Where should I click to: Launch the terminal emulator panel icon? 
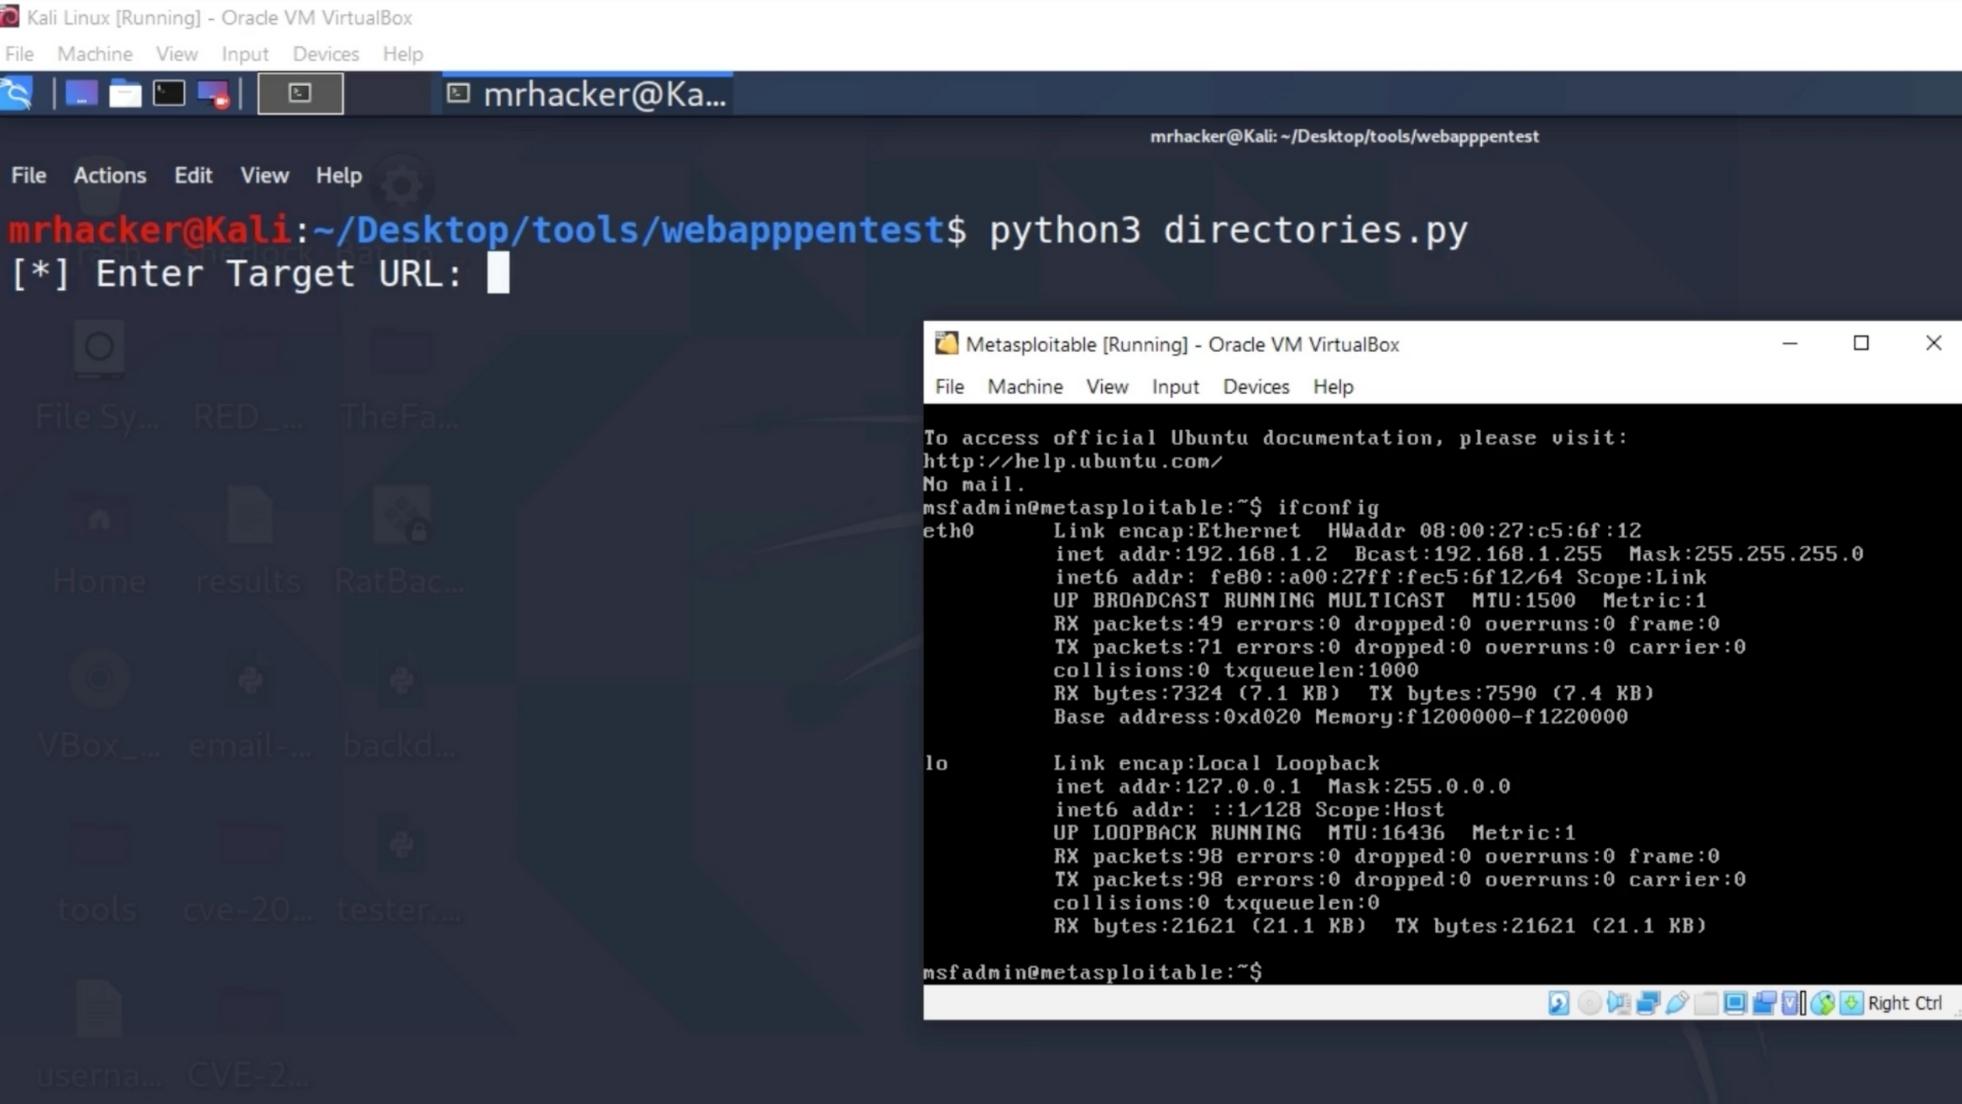pyautogui.click(x=168, y=94)
